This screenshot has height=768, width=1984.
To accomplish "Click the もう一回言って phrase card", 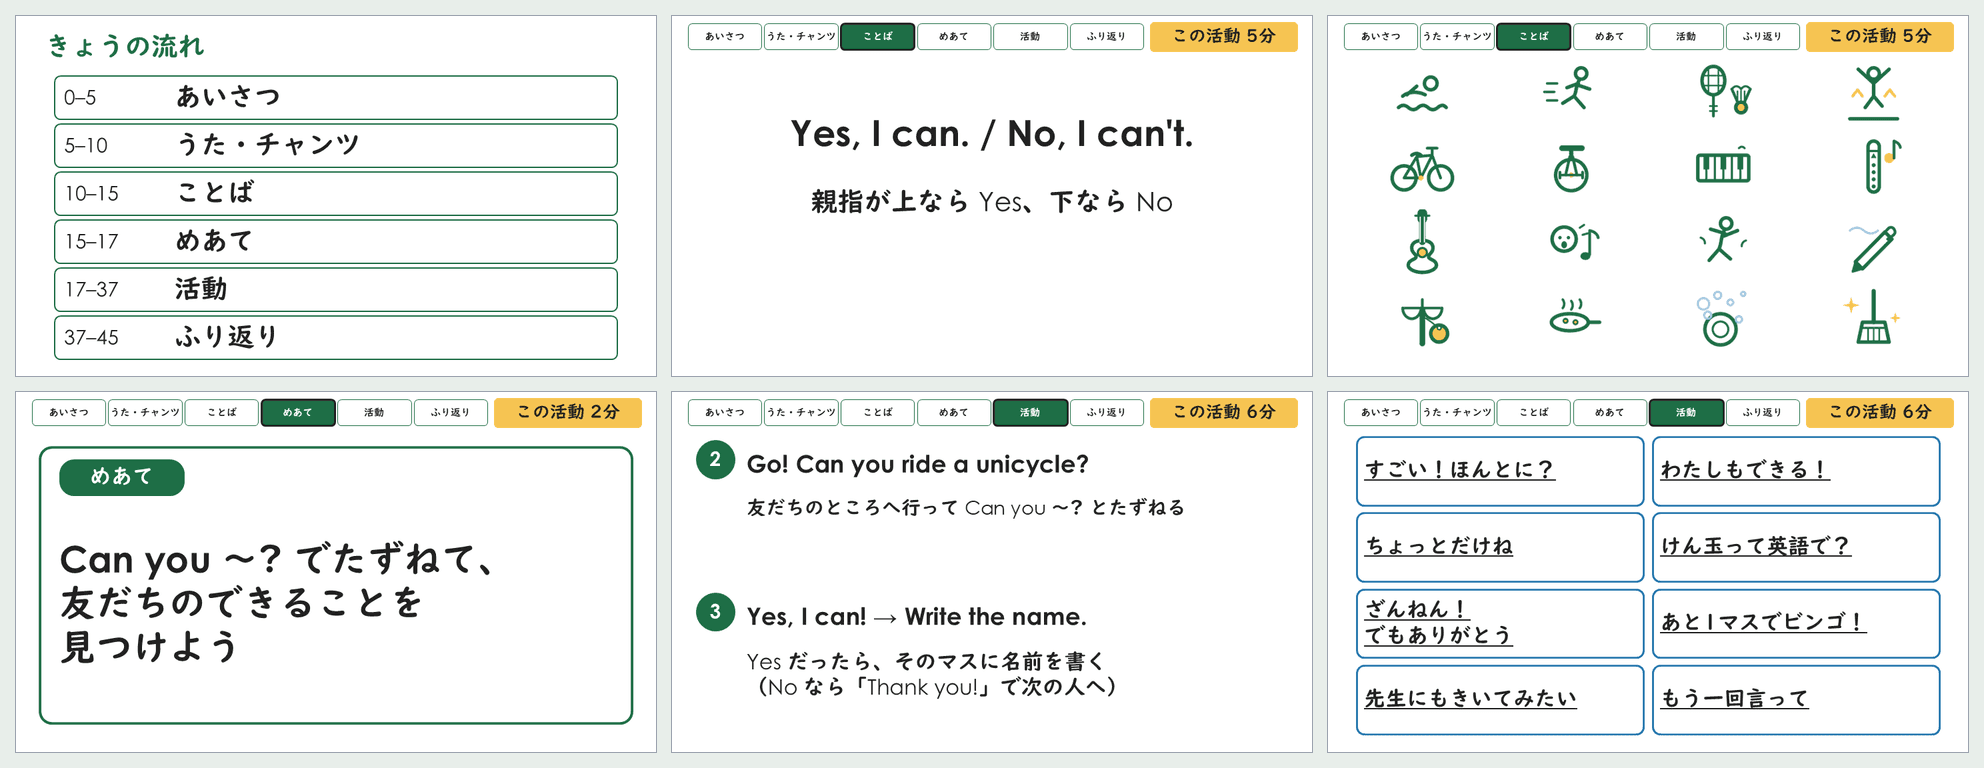I will (1796, 700).
